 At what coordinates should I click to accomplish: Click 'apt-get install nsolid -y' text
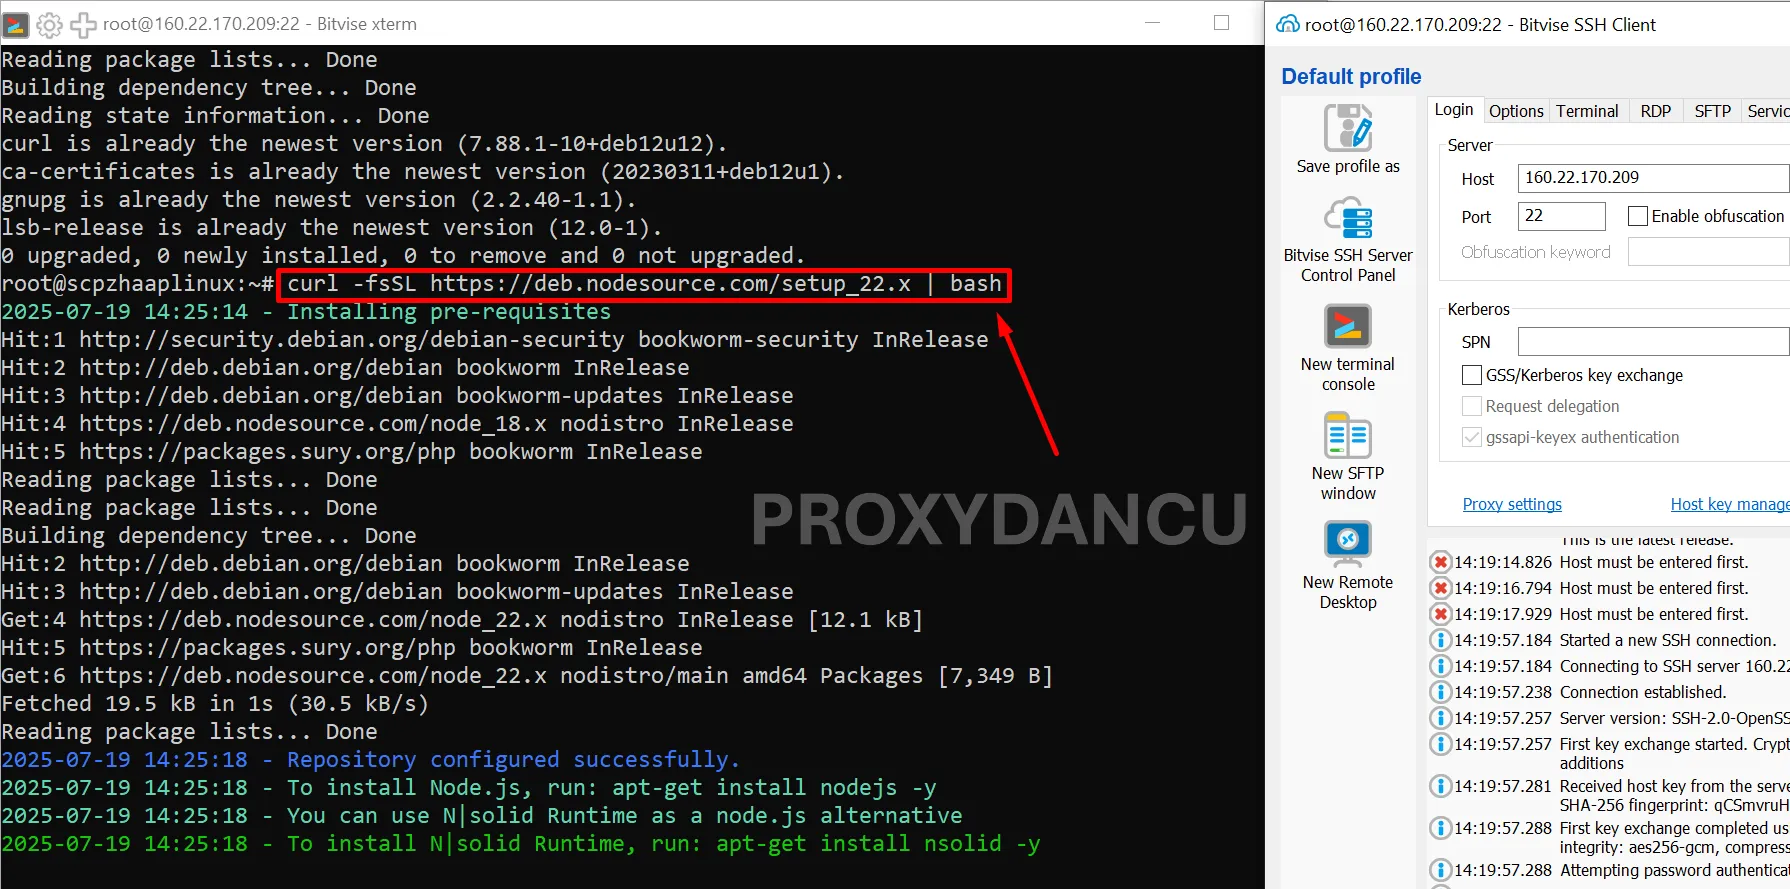(878, 844)
